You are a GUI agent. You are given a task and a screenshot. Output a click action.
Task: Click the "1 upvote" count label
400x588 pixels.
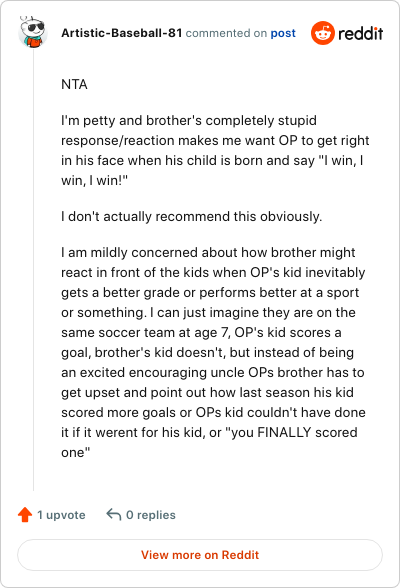pyautogui.click(x=61, y=515)
